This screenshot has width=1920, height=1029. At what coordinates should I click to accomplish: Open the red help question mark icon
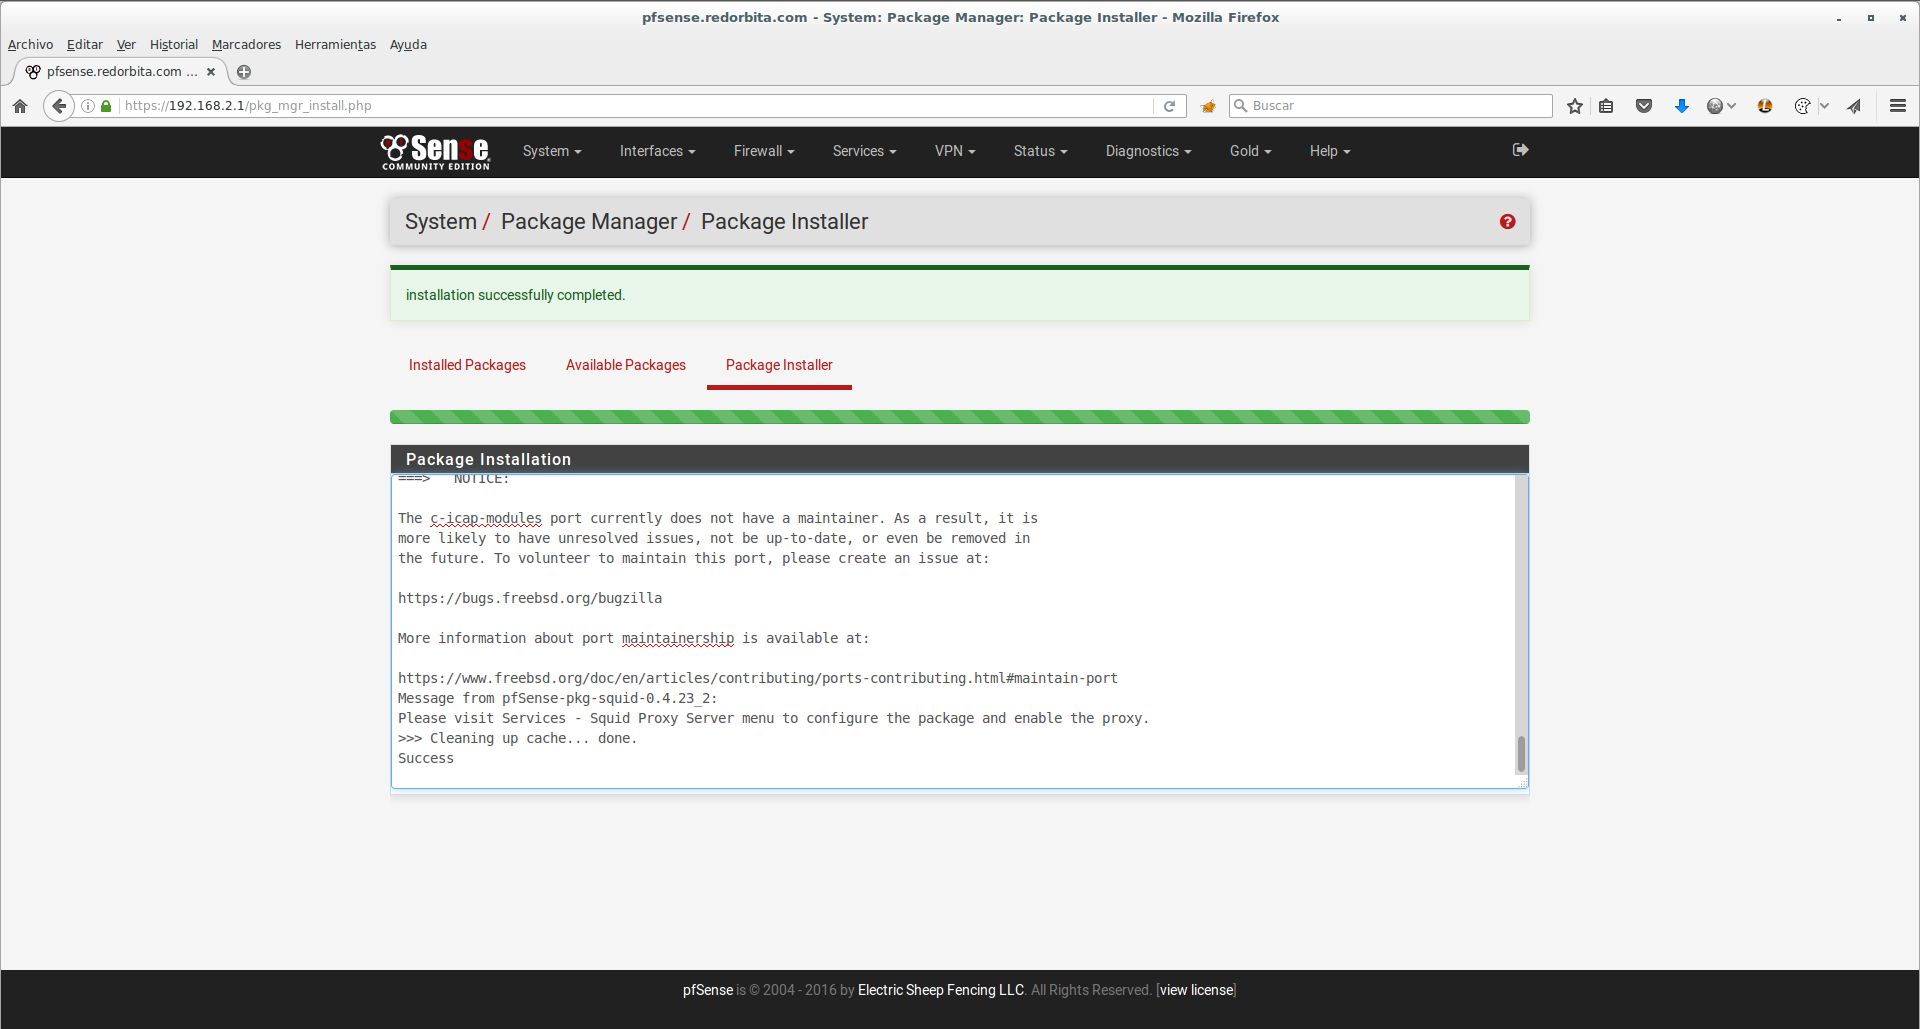pos(1507,222)
